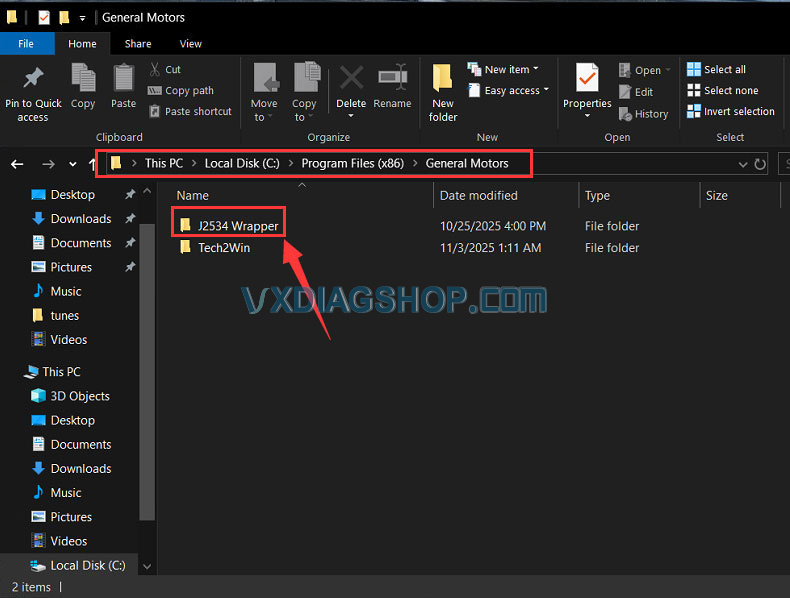Open the Move to menu

(264, 93)
